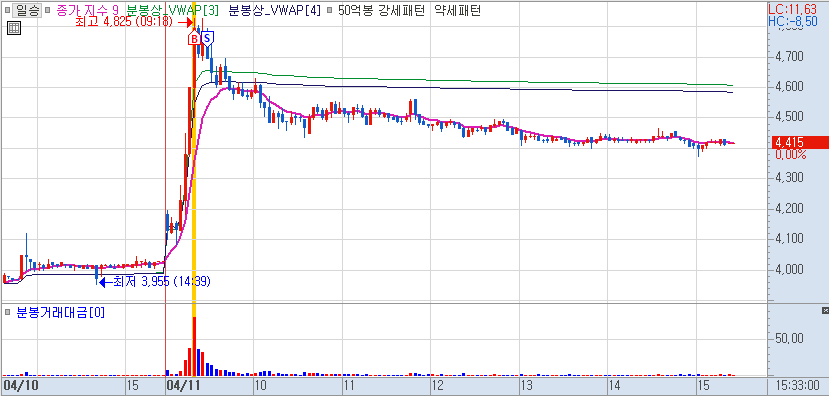
Task: Click the 0,00% change label
Action: [x=791, y=155]
